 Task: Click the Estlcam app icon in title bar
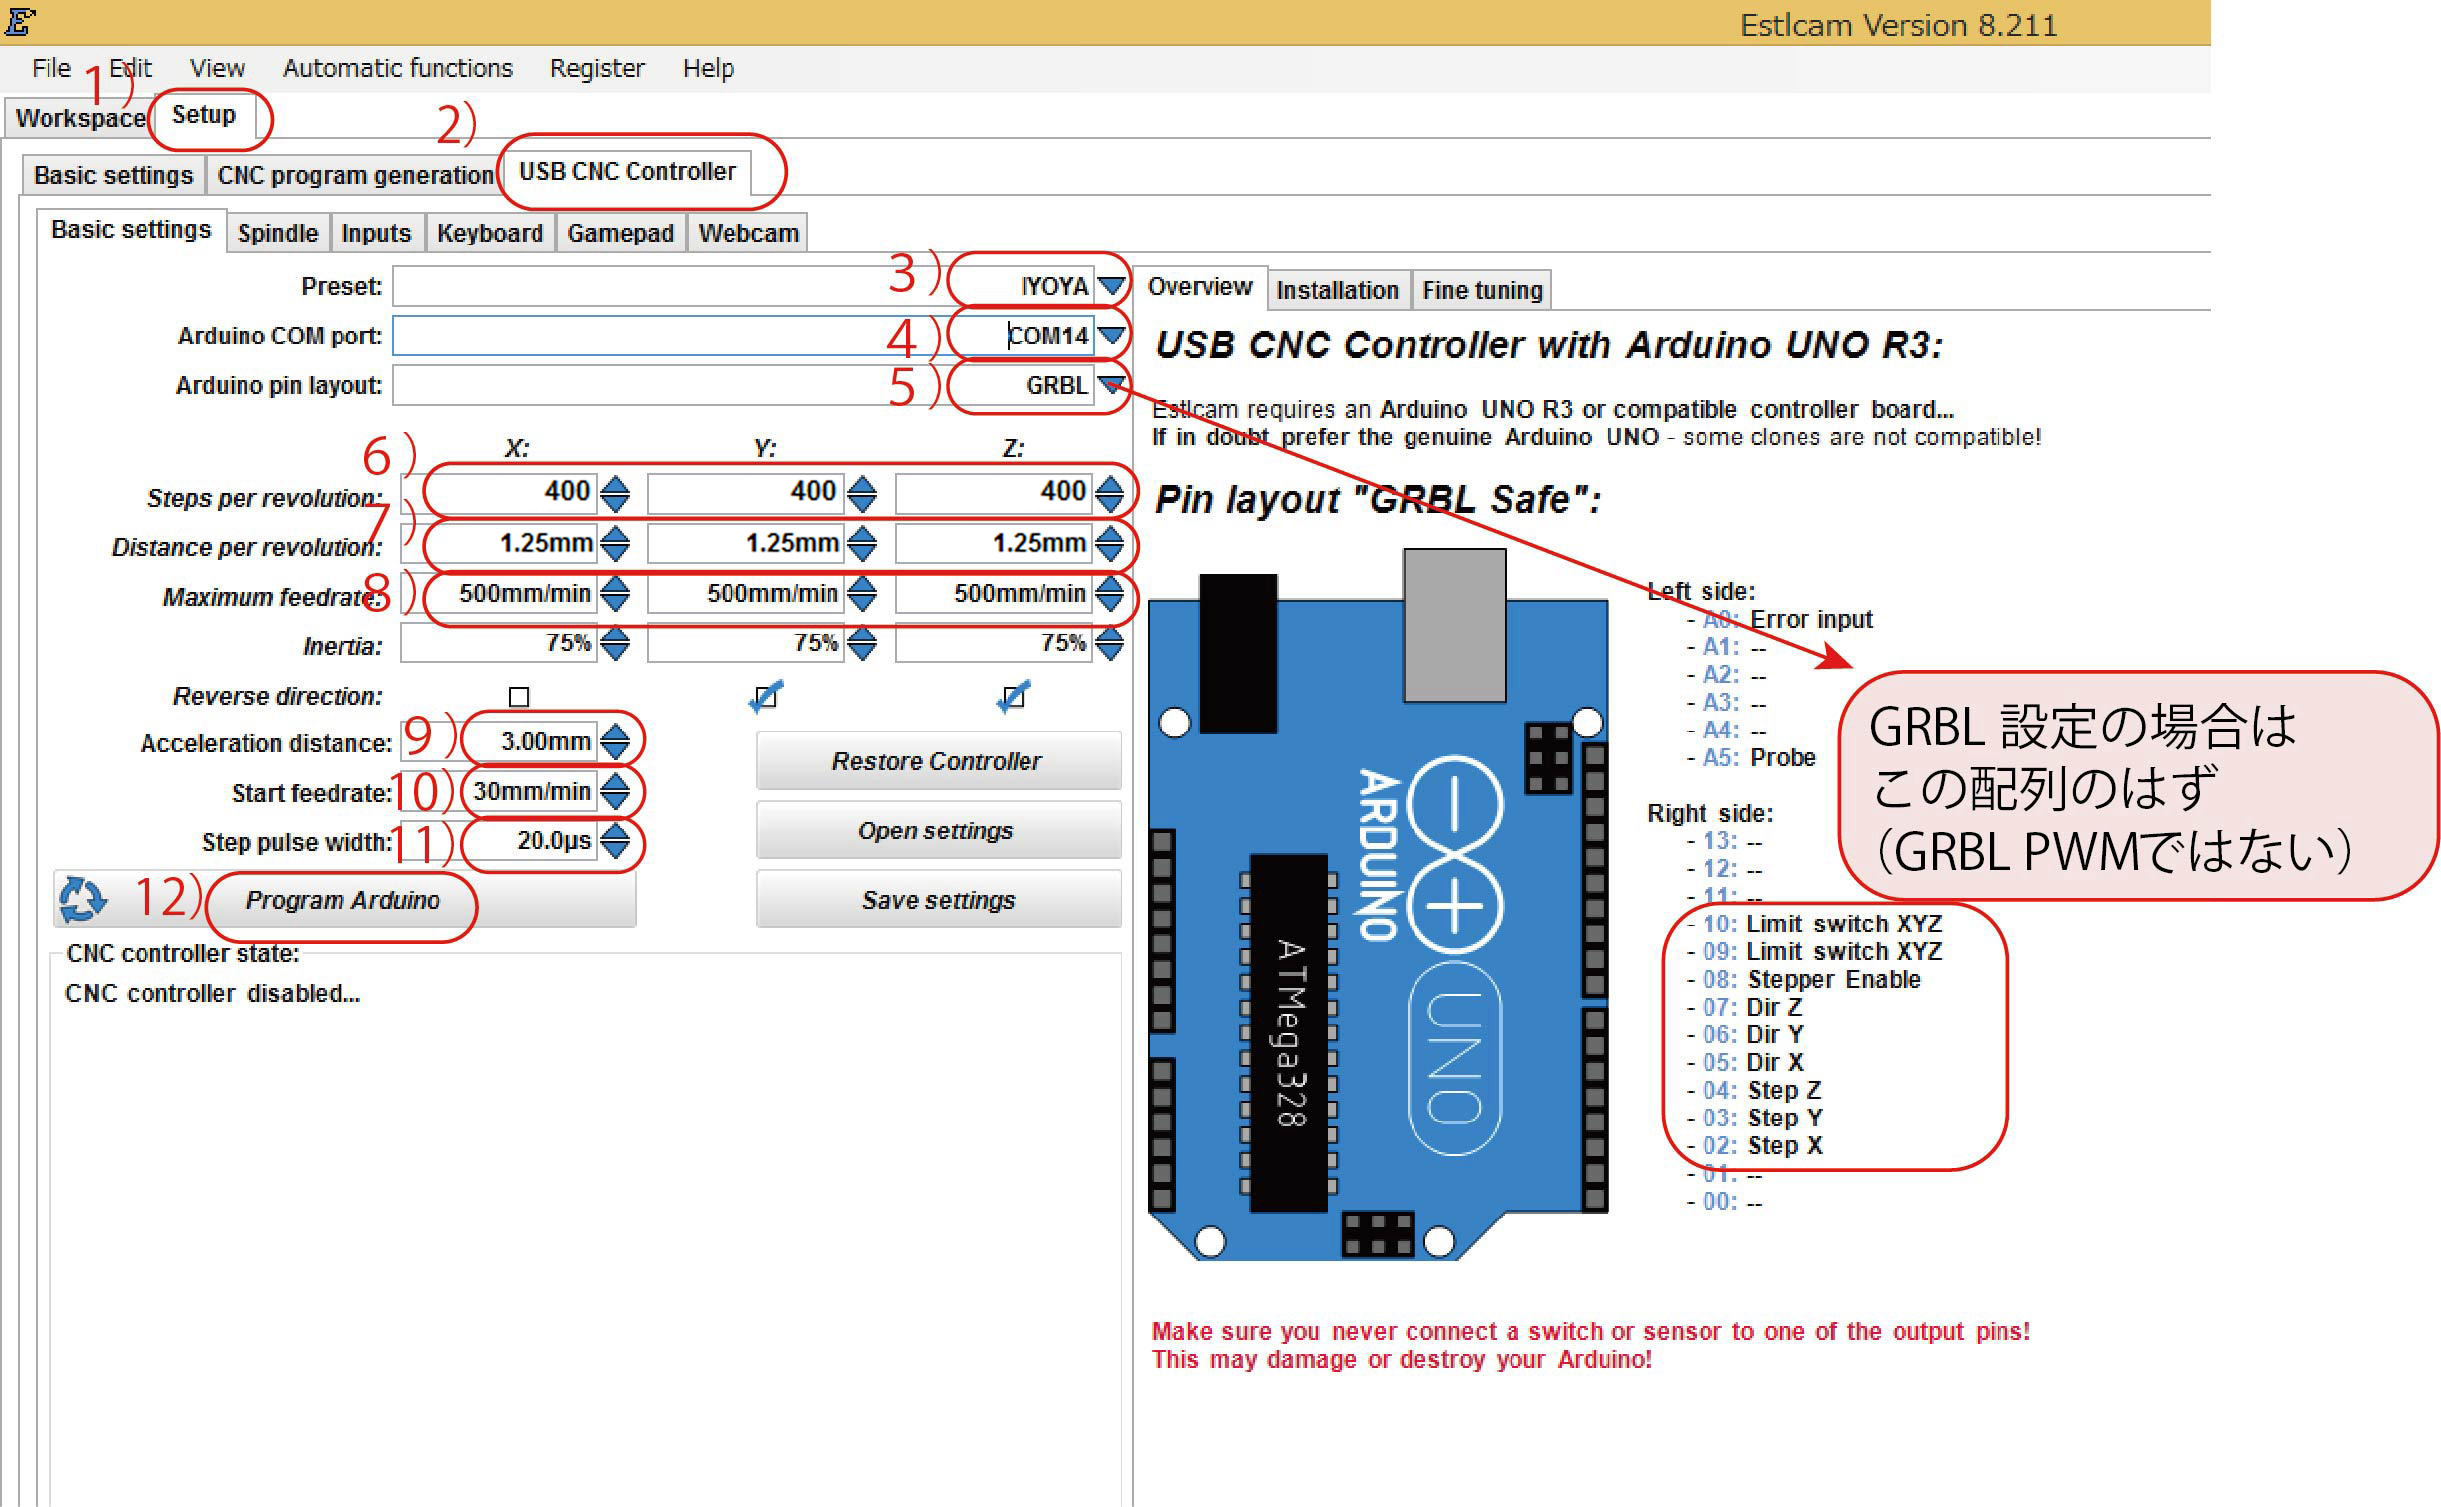[21, 21]
